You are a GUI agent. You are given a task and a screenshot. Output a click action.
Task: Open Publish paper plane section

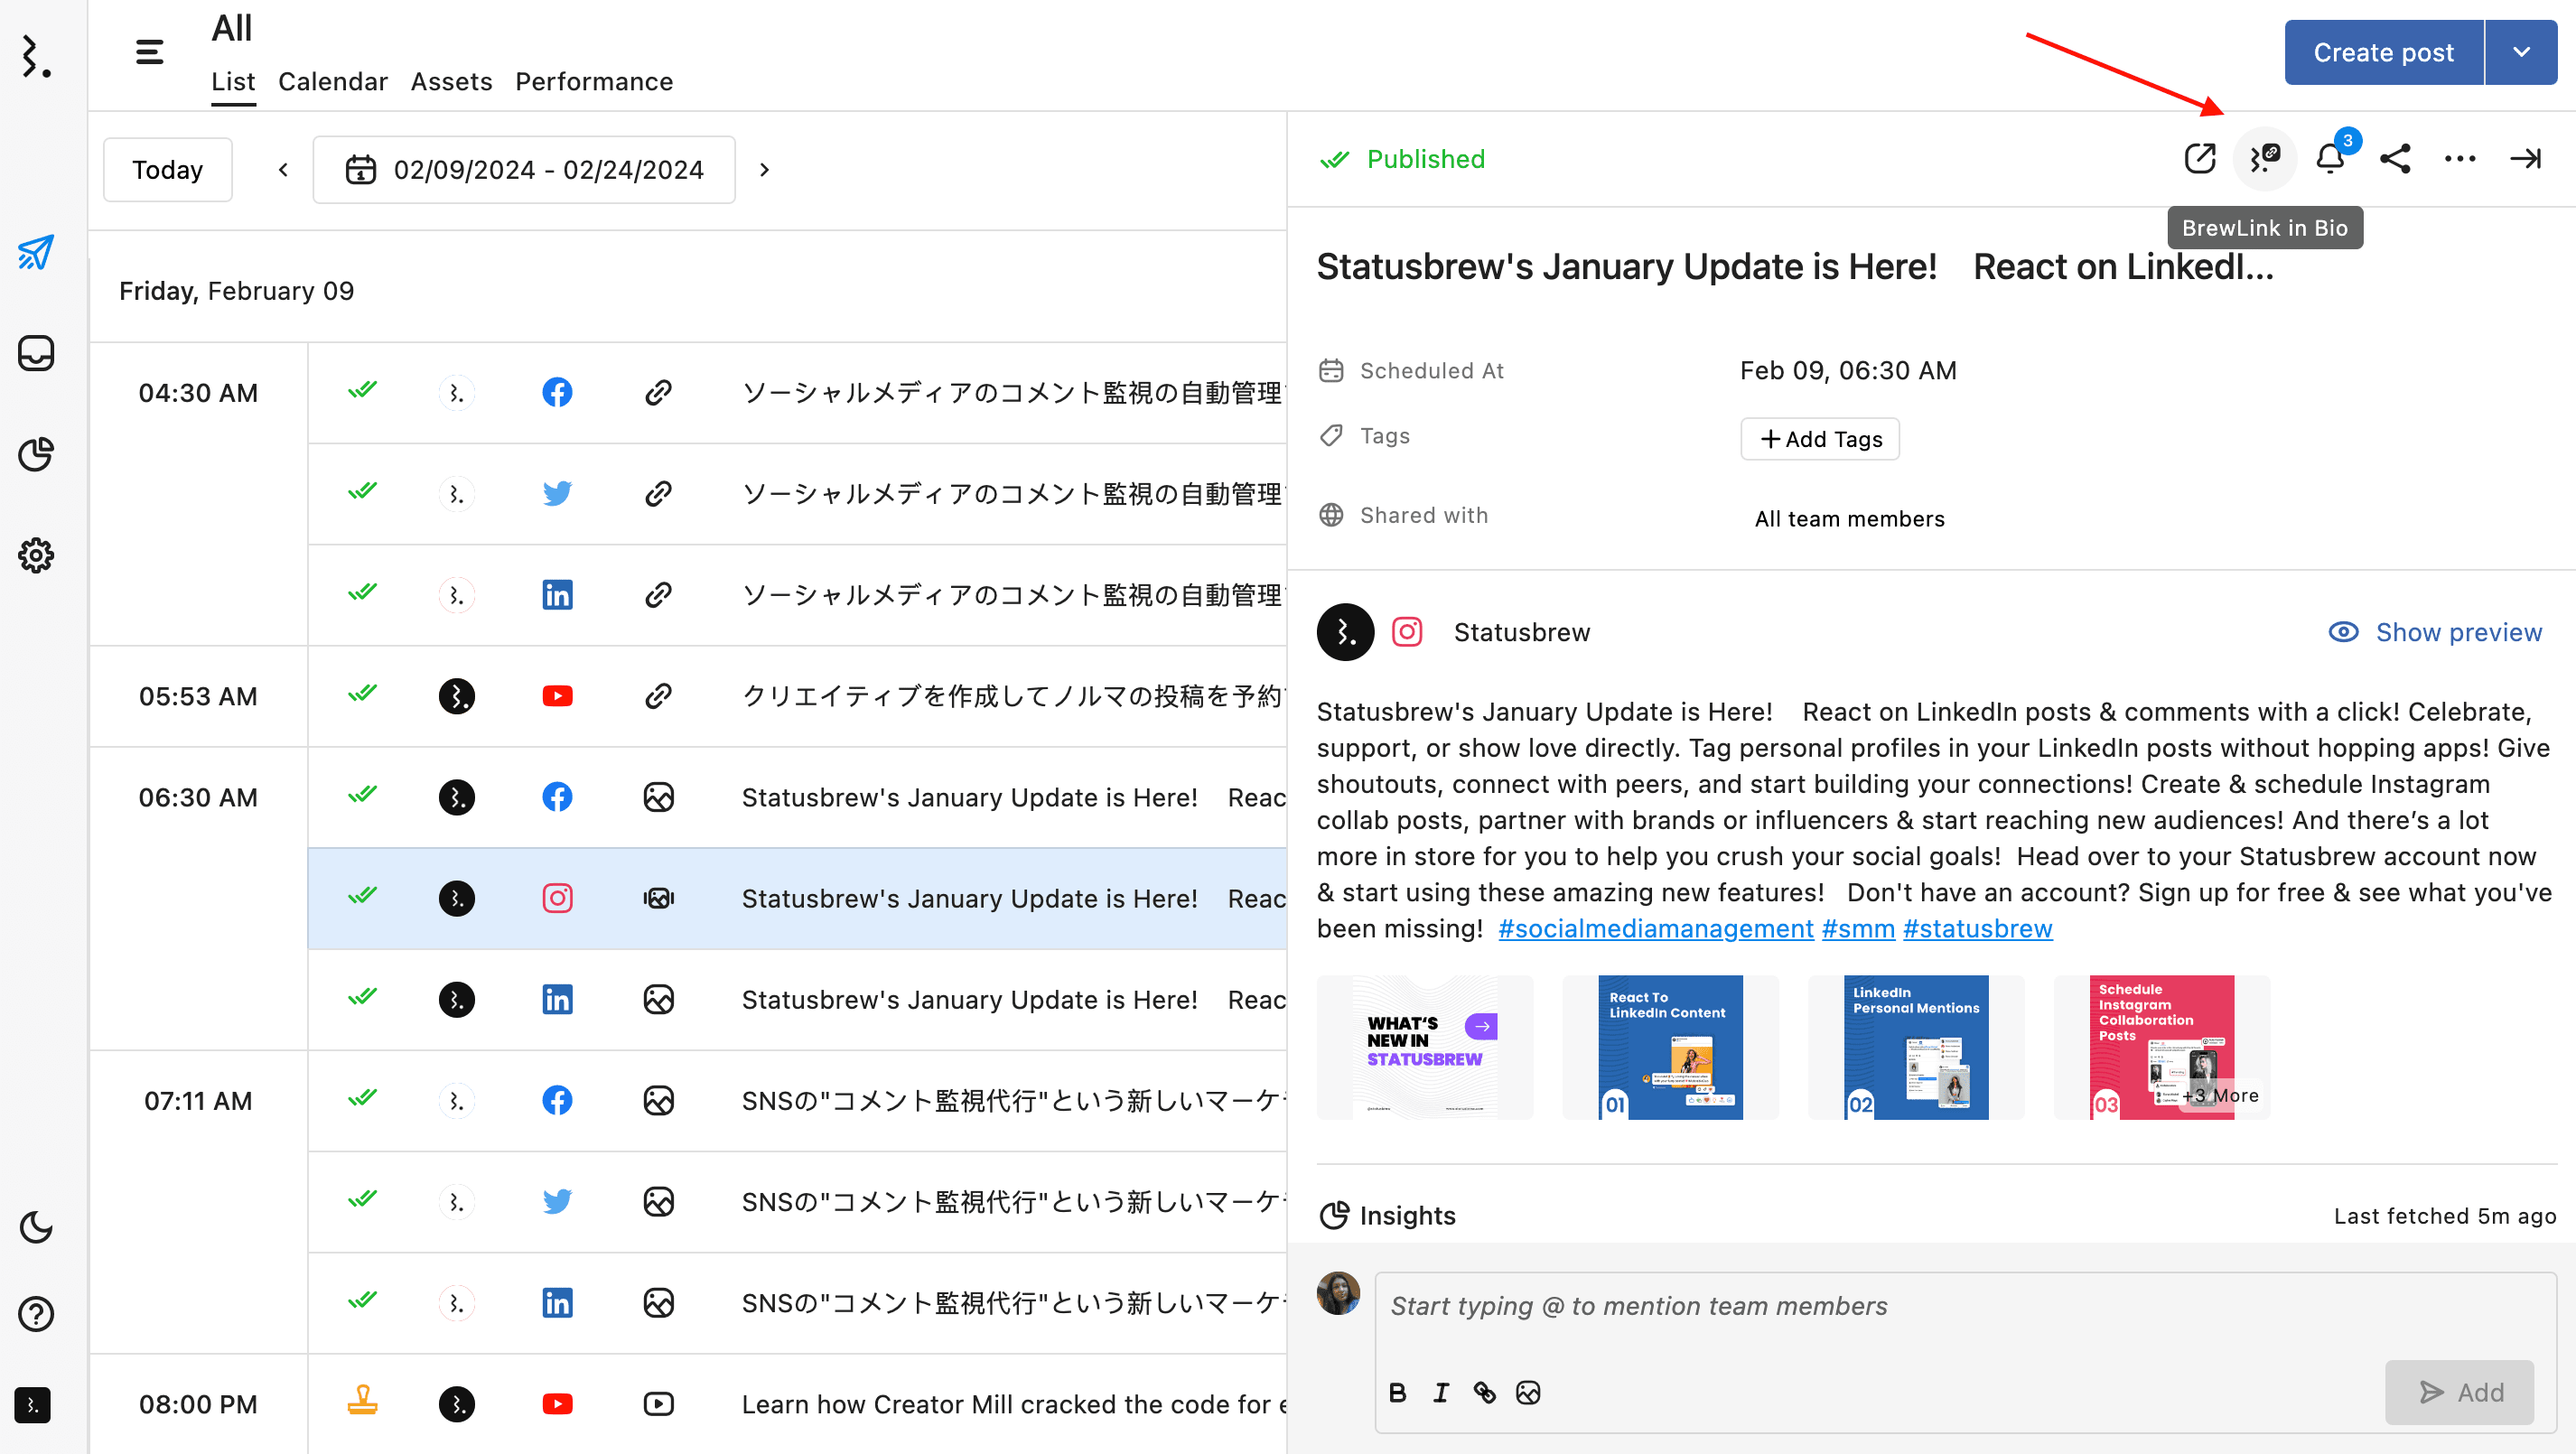tap(36, 252)
